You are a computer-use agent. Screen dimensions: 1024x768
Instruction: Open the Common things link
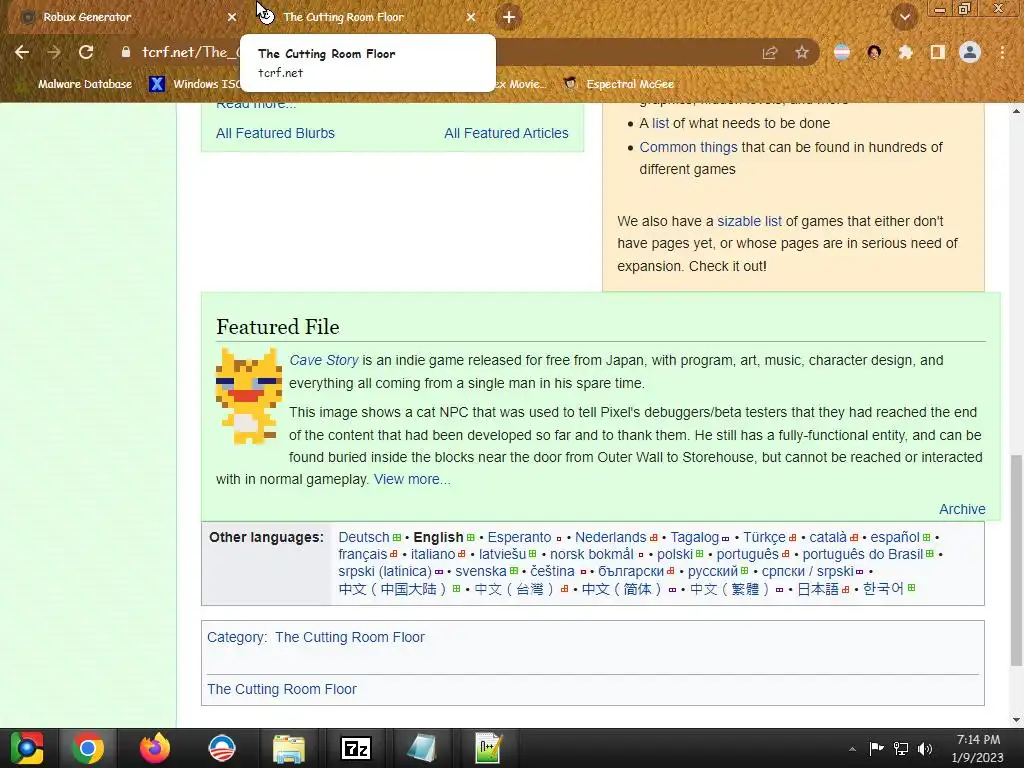(688, 148)
